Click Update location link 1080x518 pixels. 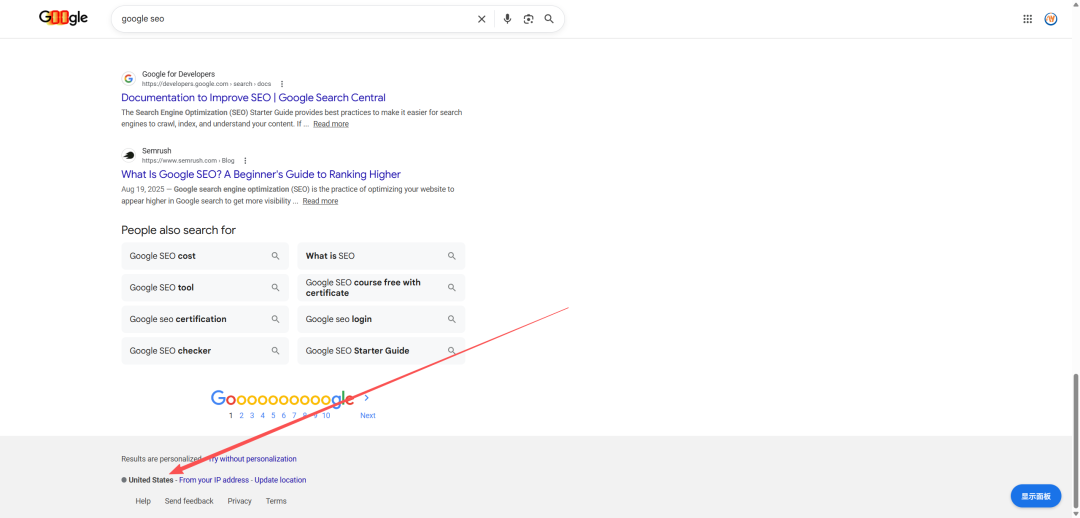[x=280, y=480]
